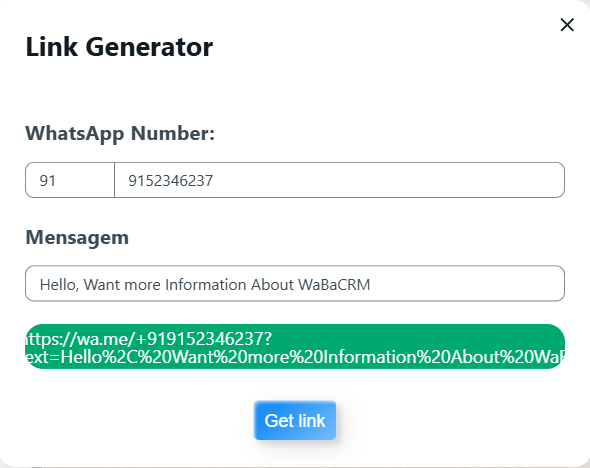Click the https://wa.me/+919152346237 first line

point(148,339)
